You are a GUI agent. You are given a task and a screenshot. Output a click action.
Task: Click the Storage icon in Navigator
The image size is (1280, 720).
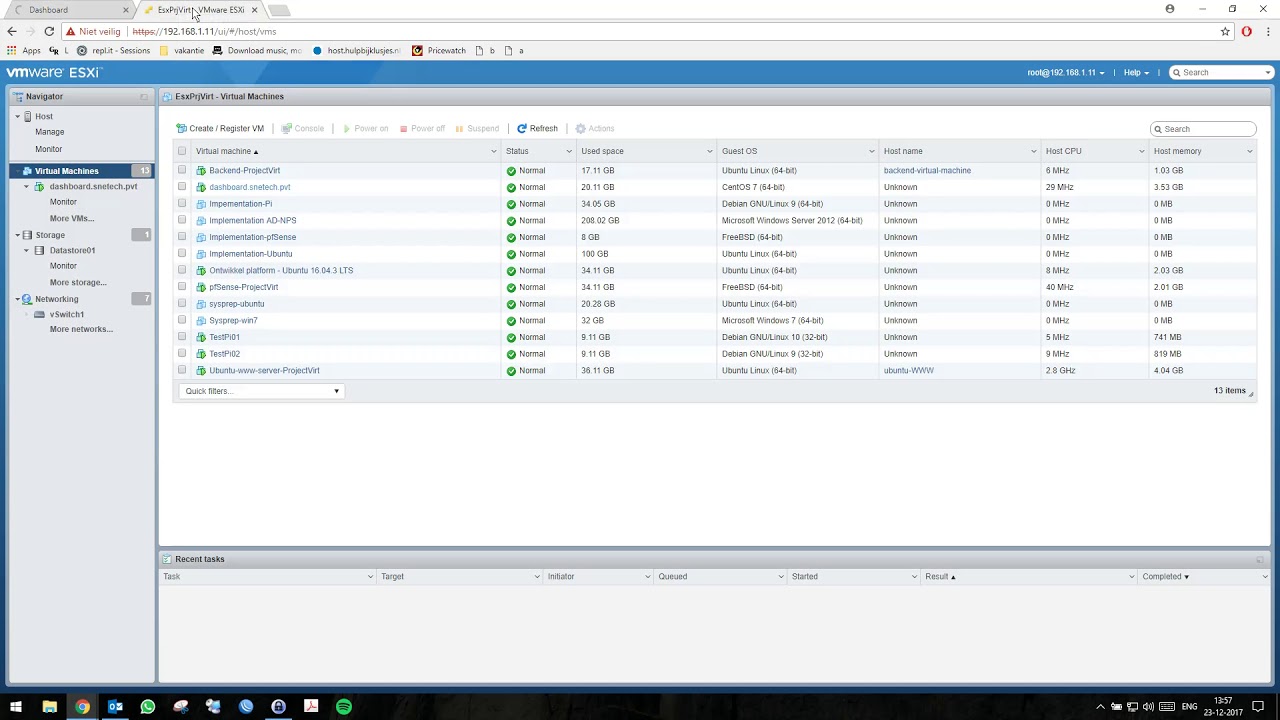tap(28, 235)
